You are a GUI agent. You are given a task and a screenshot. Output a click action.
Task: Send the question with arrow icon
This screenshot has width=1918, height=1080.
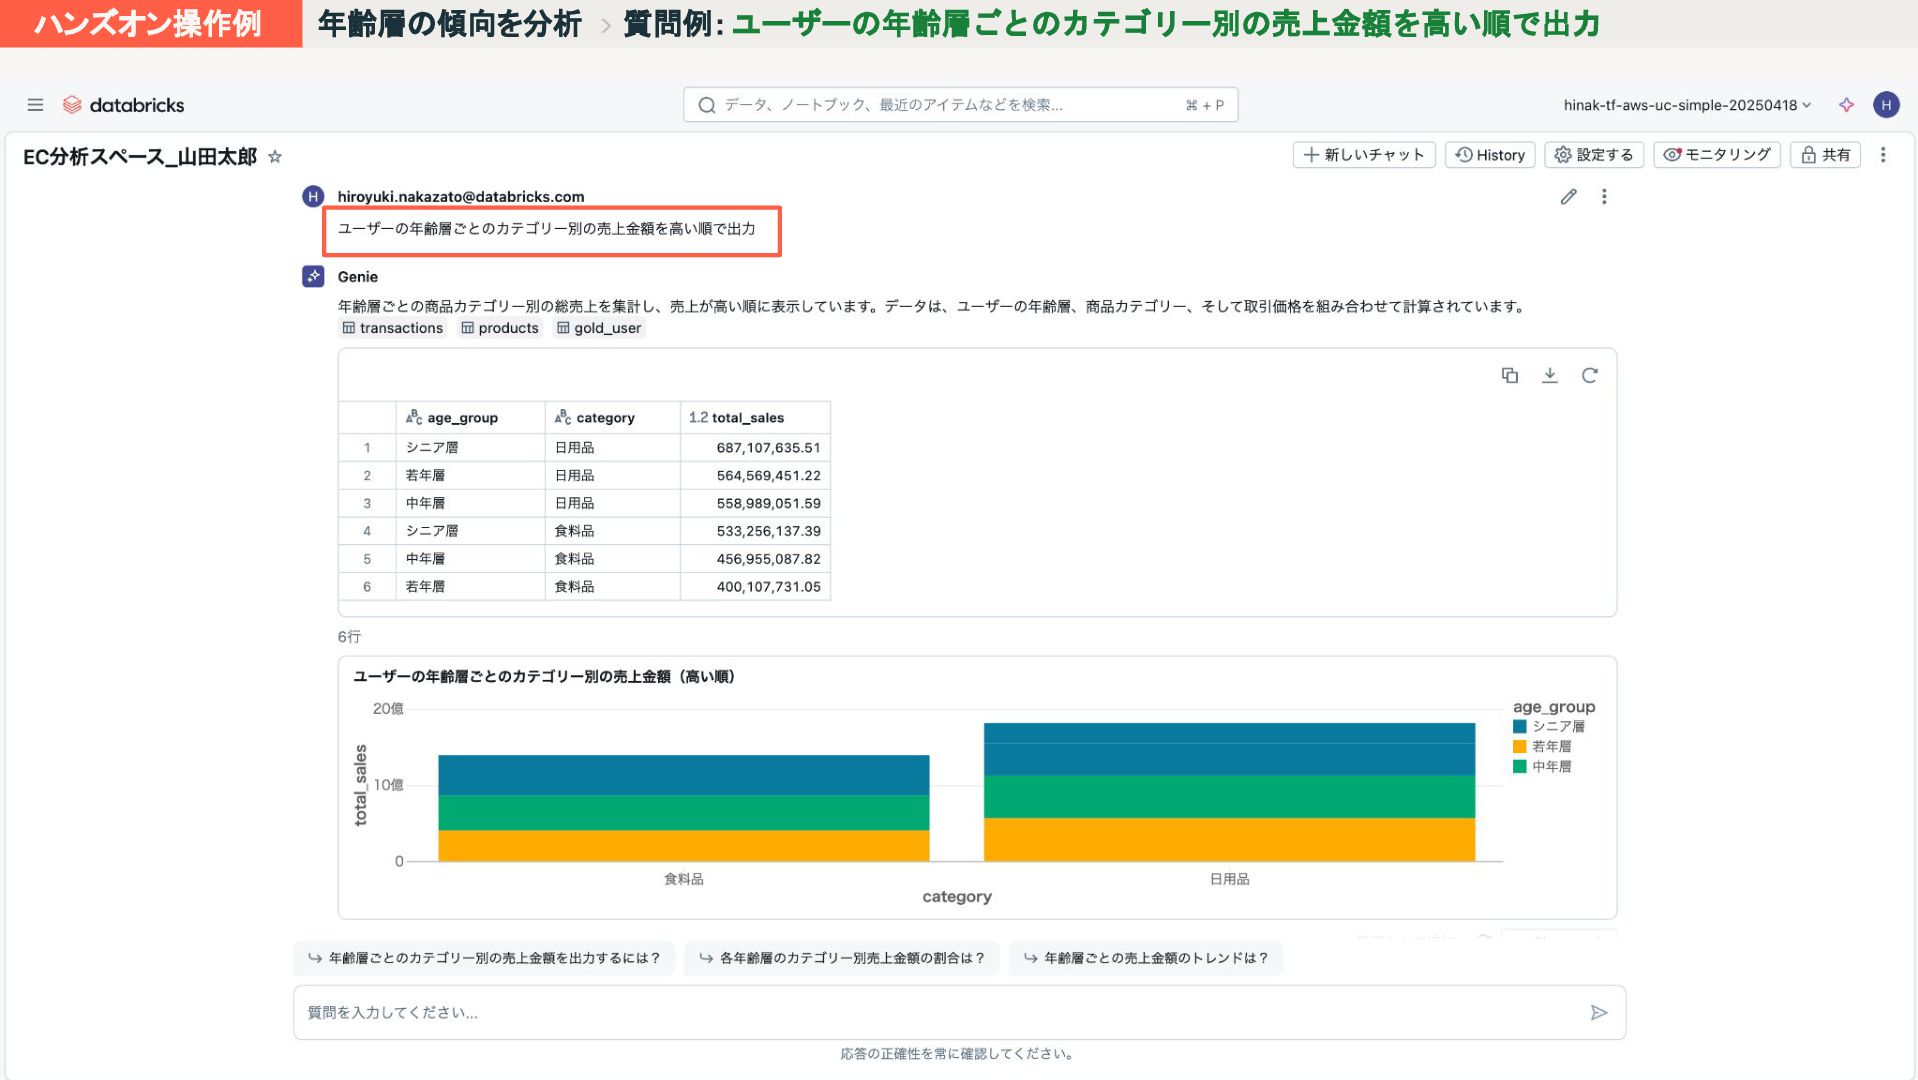coord(1599,1013)
